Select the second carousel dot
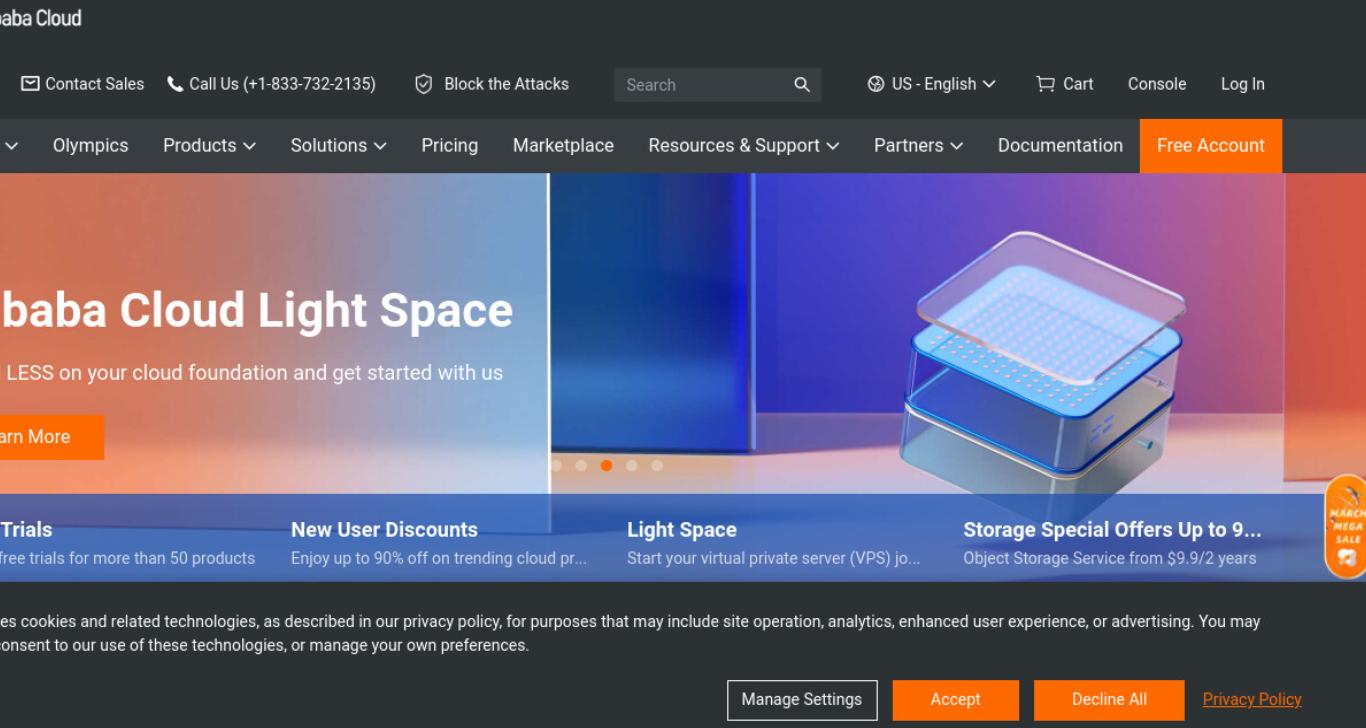 (581, 465)
